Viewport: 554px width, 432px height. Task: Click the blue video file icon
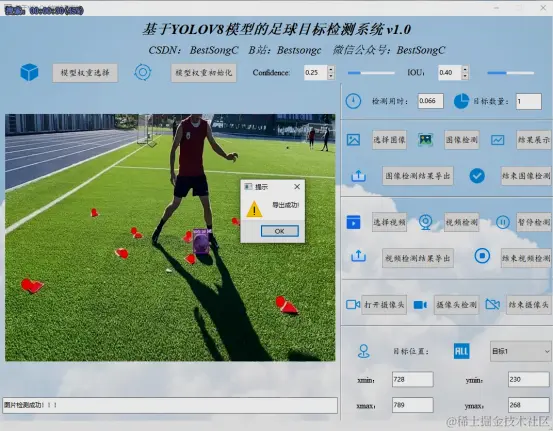pyautogui.click(x=353, y=223)
